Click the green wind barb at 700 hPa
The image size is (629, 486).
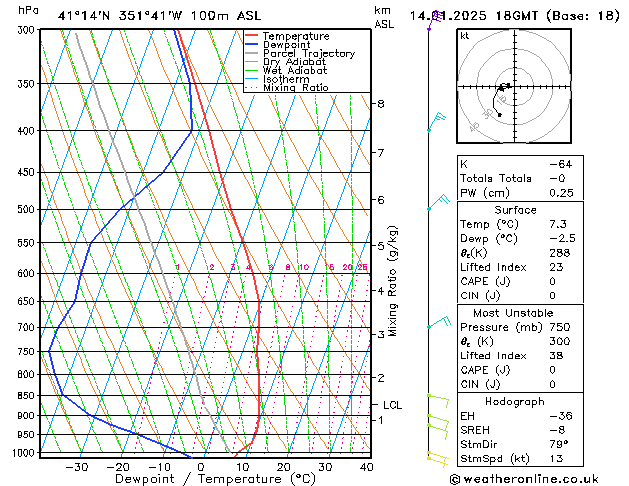pos(439,322)
